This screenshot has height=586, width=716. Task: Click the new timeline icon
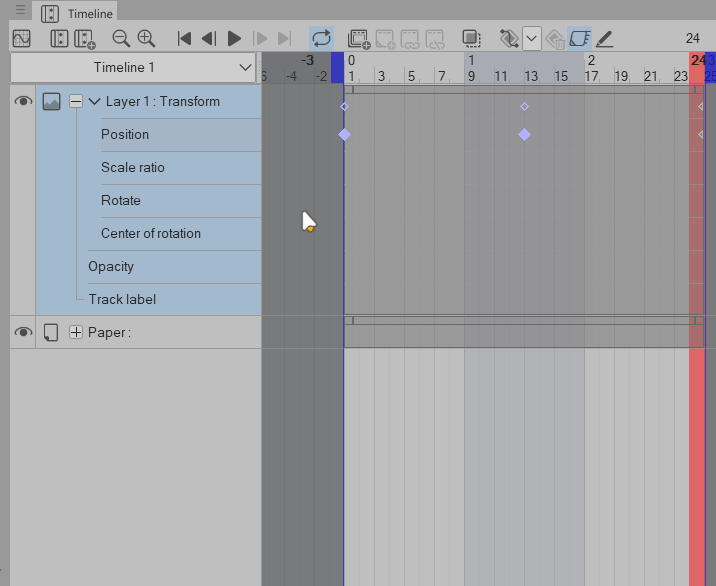pos(85,39)
